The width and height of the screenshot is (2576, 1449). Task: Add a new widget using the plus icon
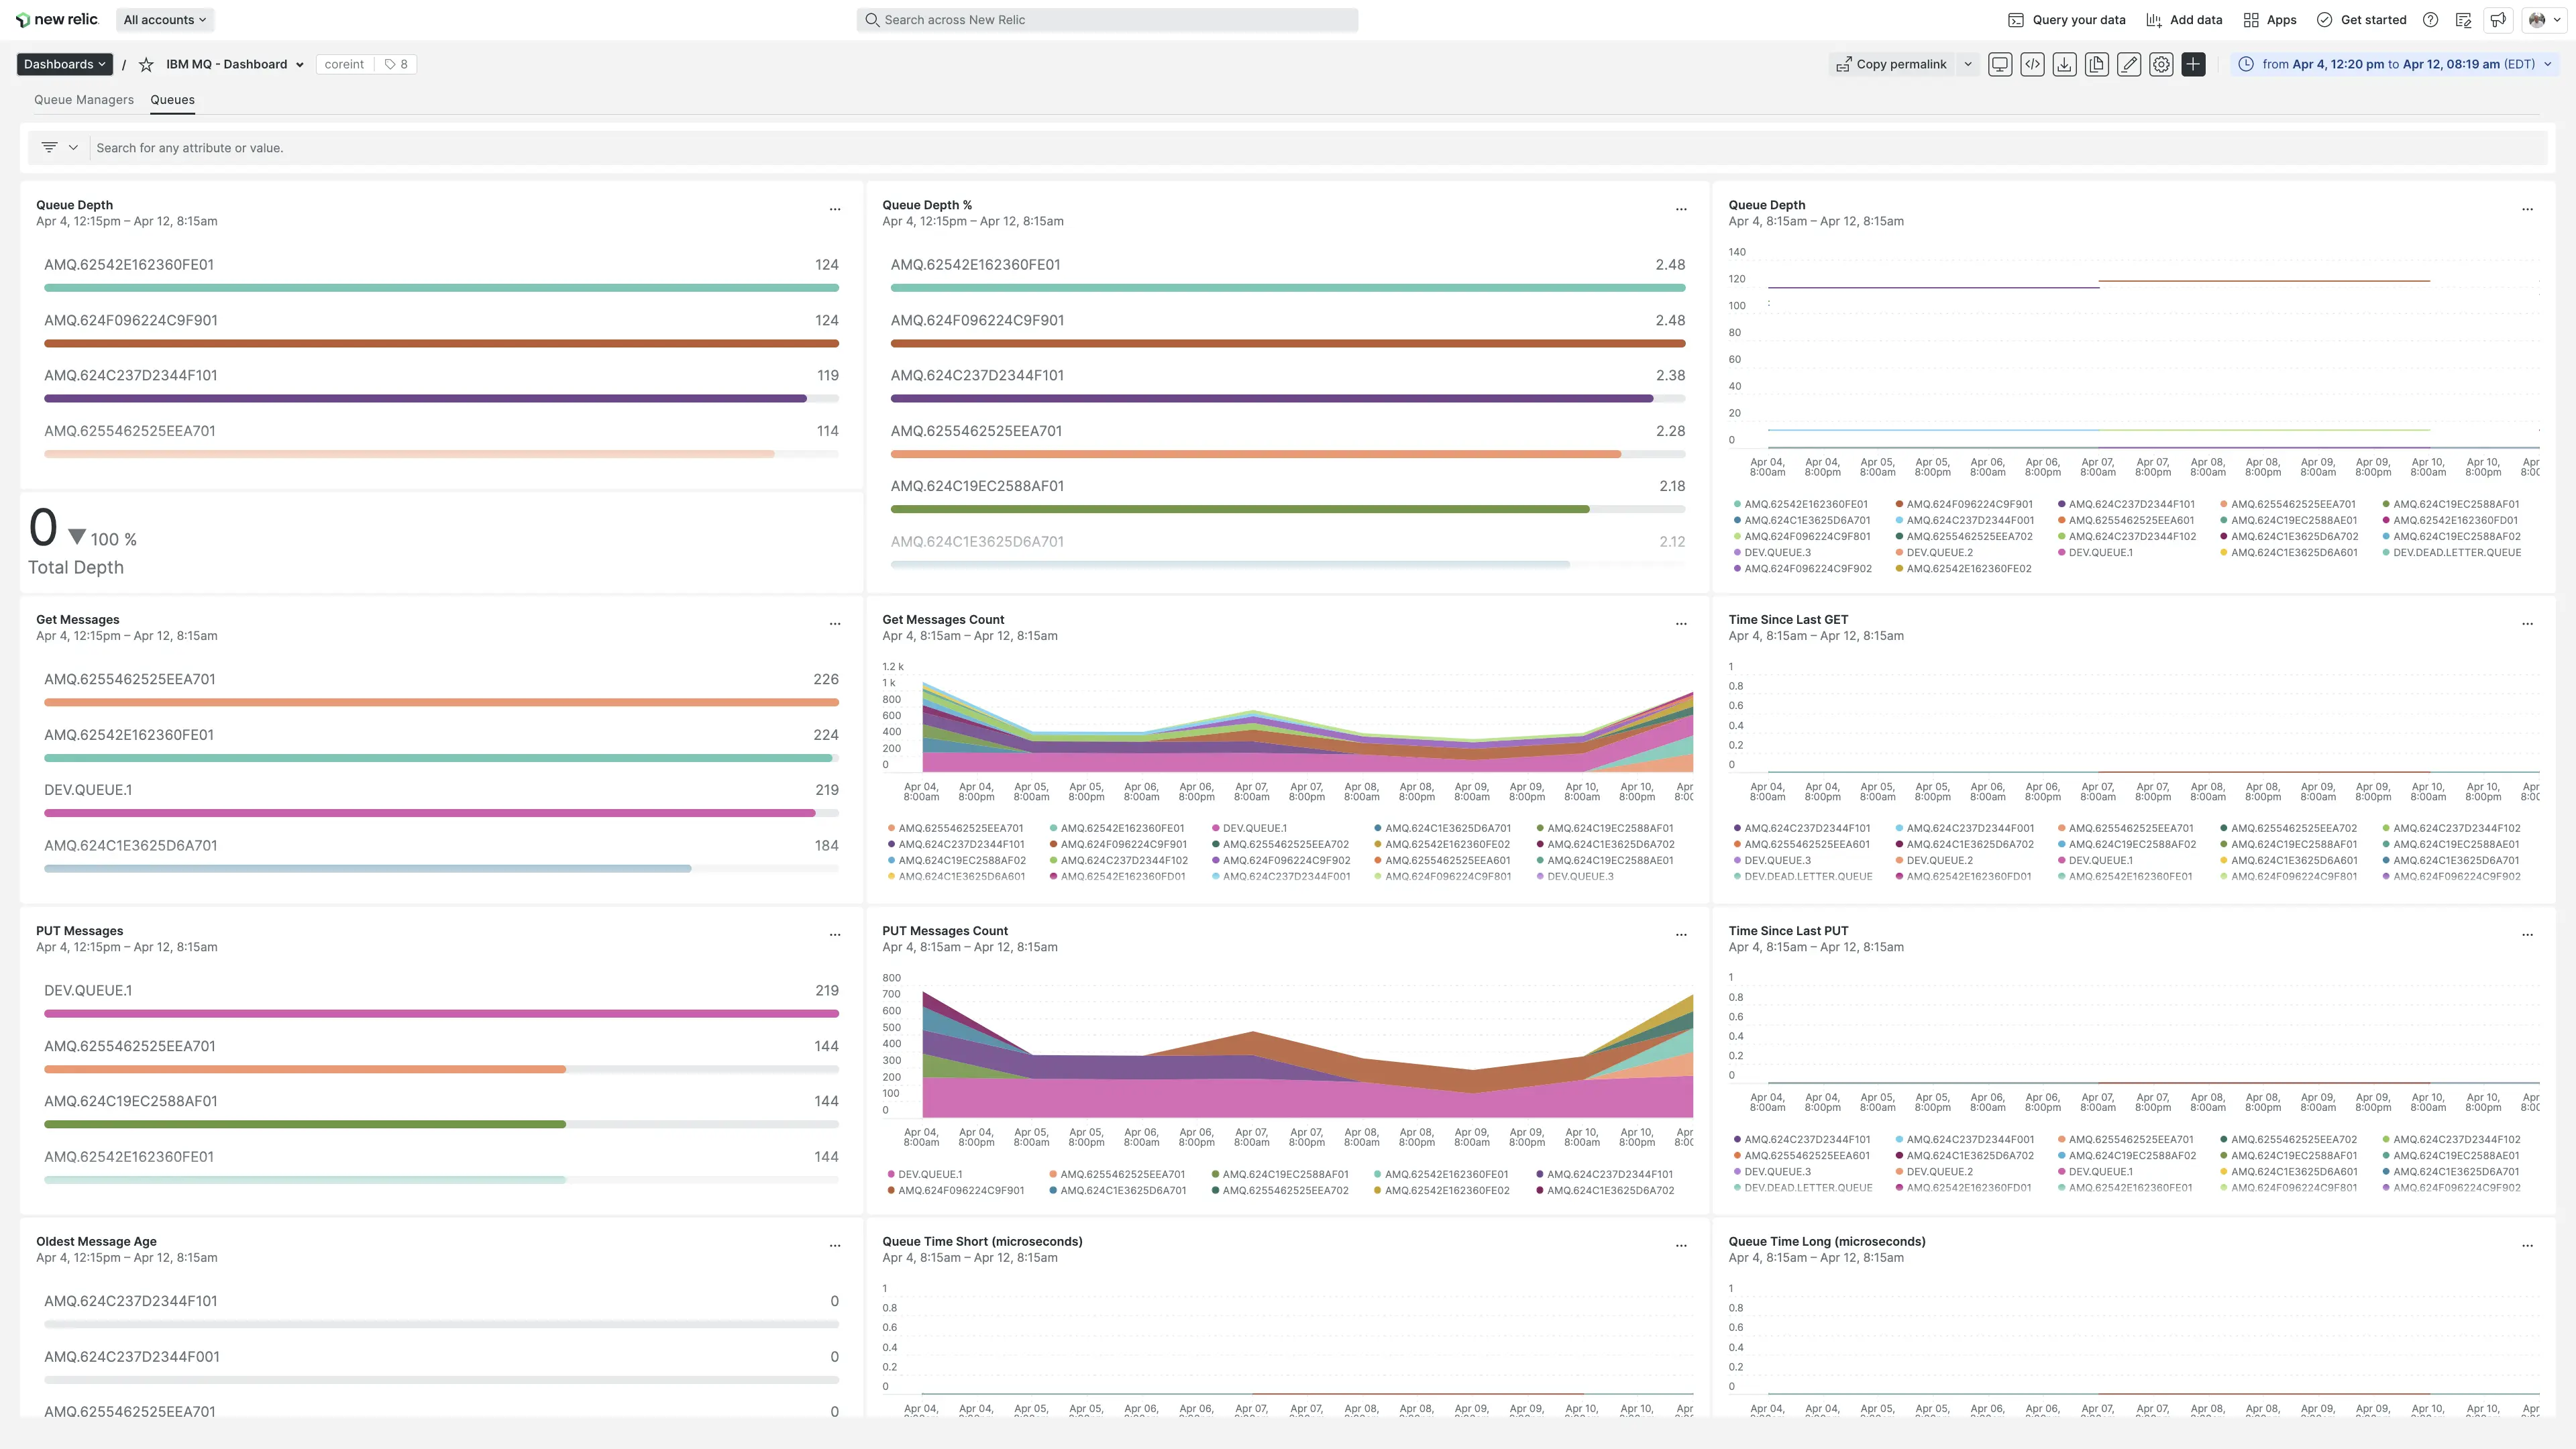click(2193, 64)
